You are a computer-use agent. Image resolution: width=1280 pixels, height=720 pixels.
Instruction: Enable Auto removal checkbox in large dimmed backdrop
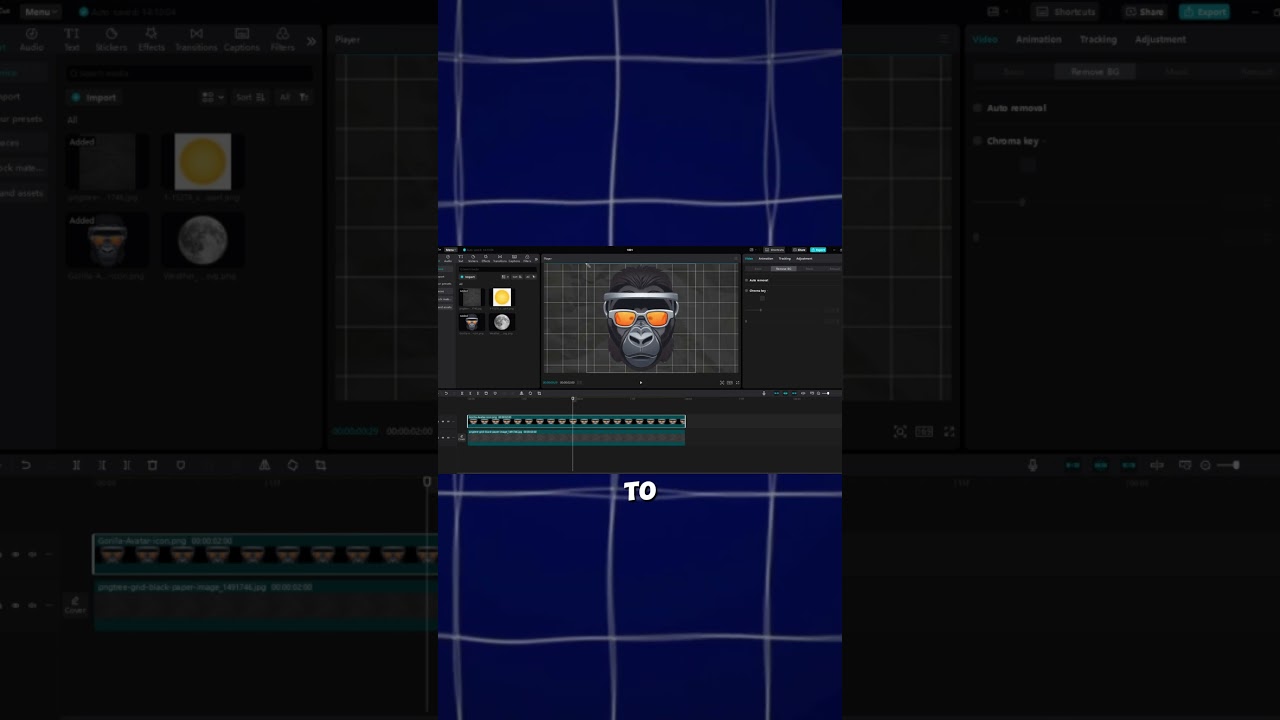coord(978,108)
